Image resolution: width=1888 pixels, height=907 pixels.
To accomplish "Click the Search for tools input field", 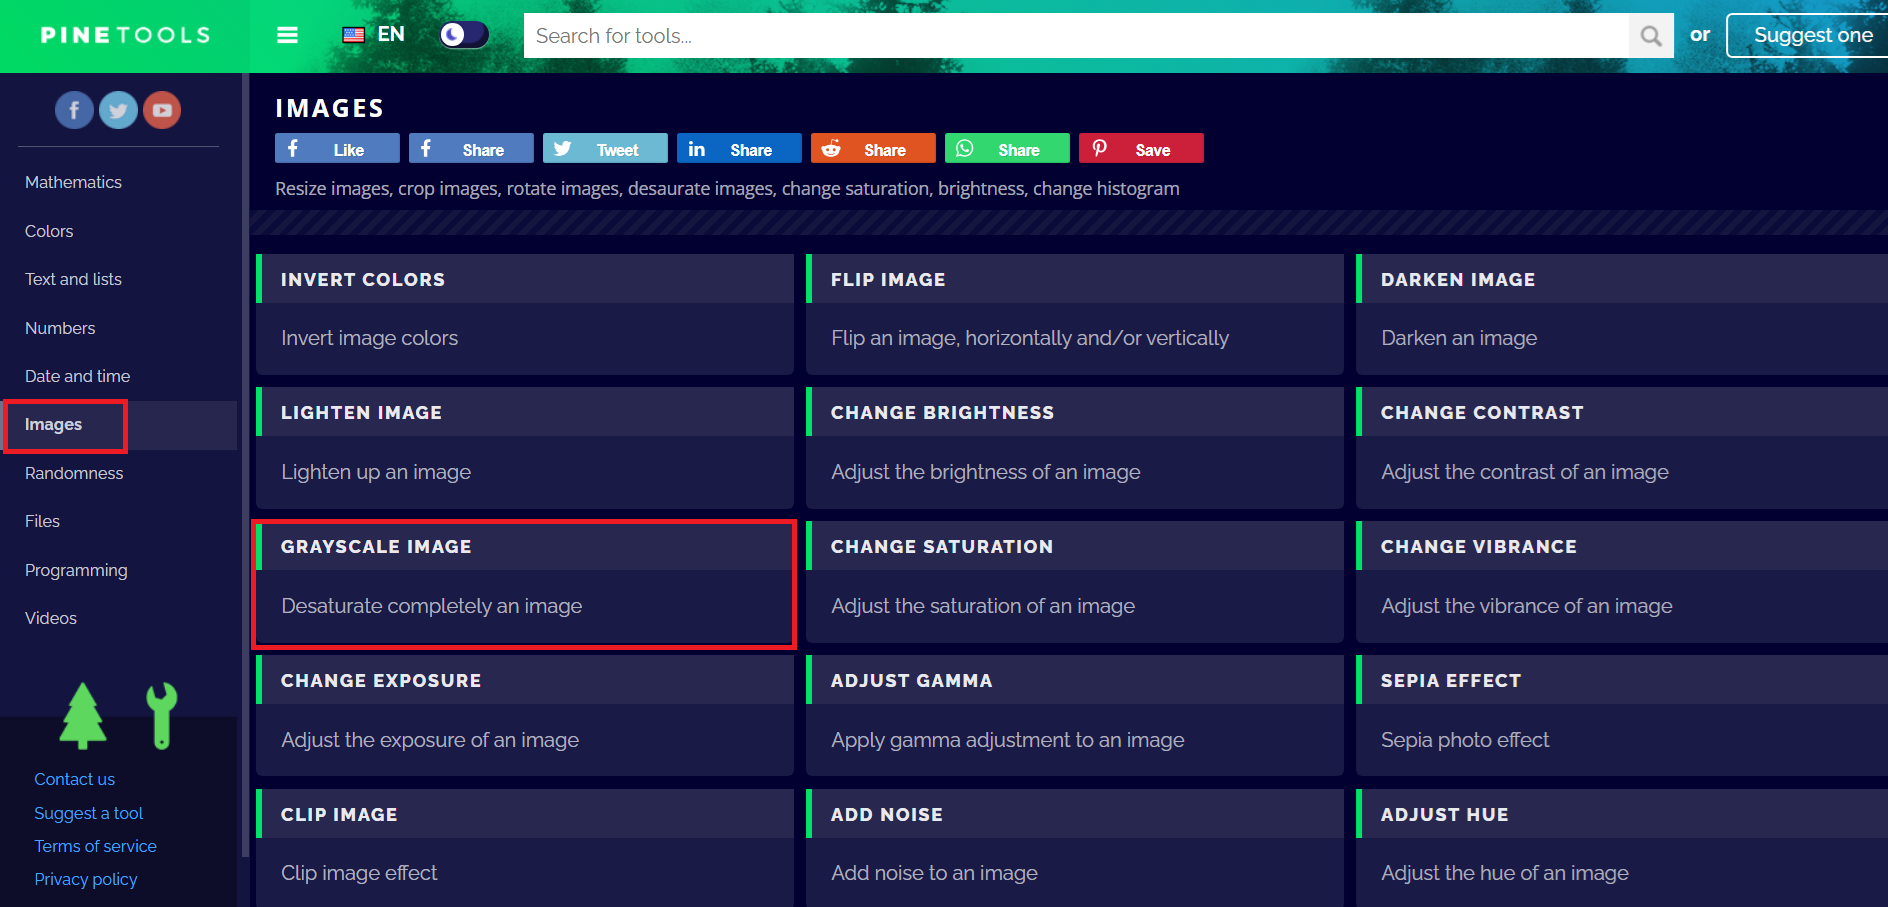I will point(1076,36).
